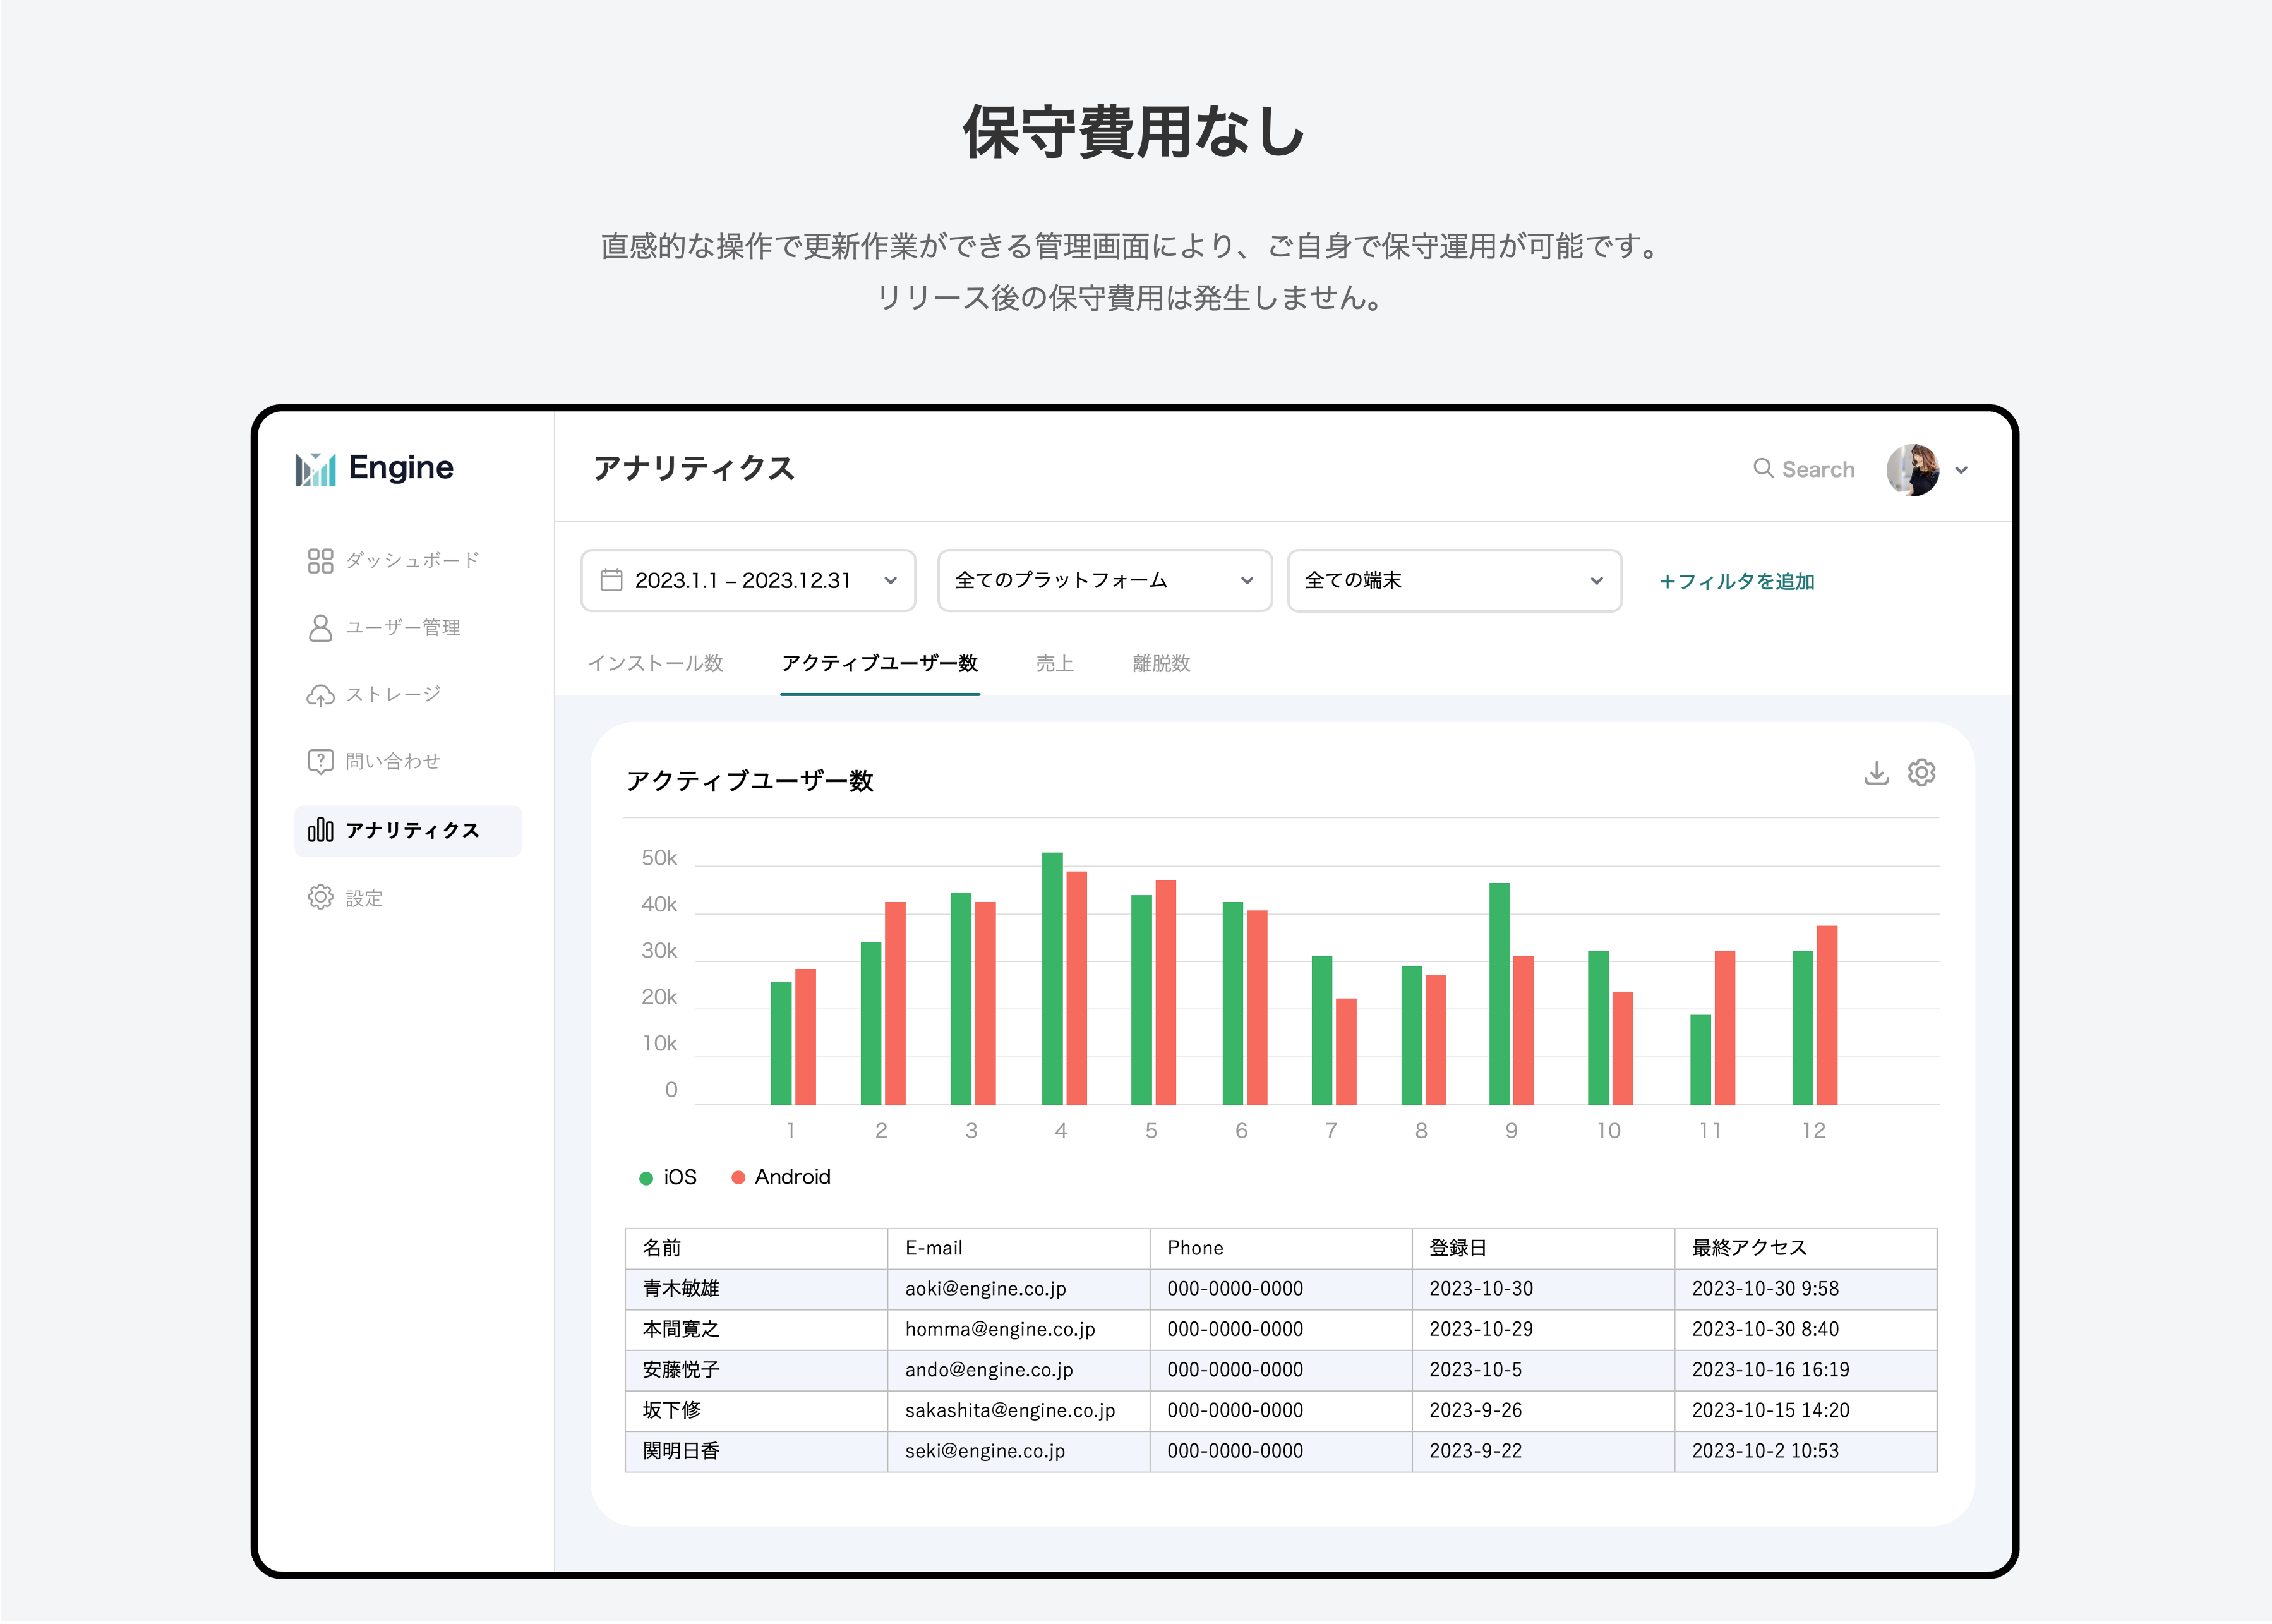Download the active users chart
2272x1624 pixels.
(x=1876, y=773)
